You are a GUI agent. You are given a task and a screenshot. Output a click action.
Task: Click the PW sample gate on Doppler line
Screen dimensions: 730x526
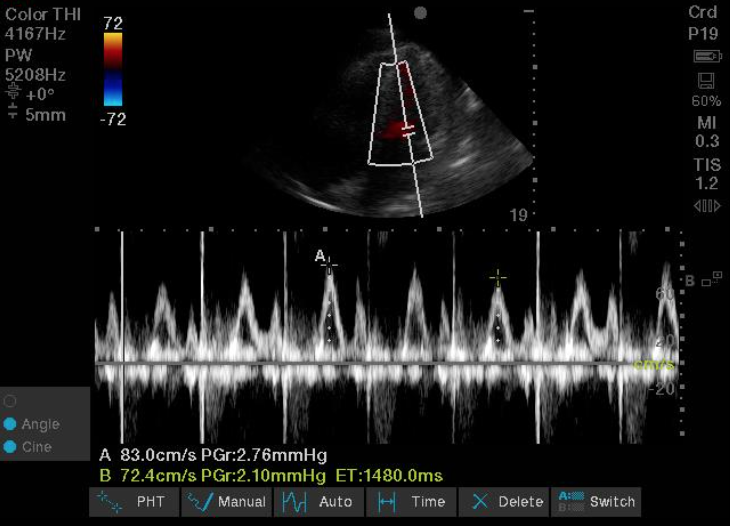coord(408,131)
